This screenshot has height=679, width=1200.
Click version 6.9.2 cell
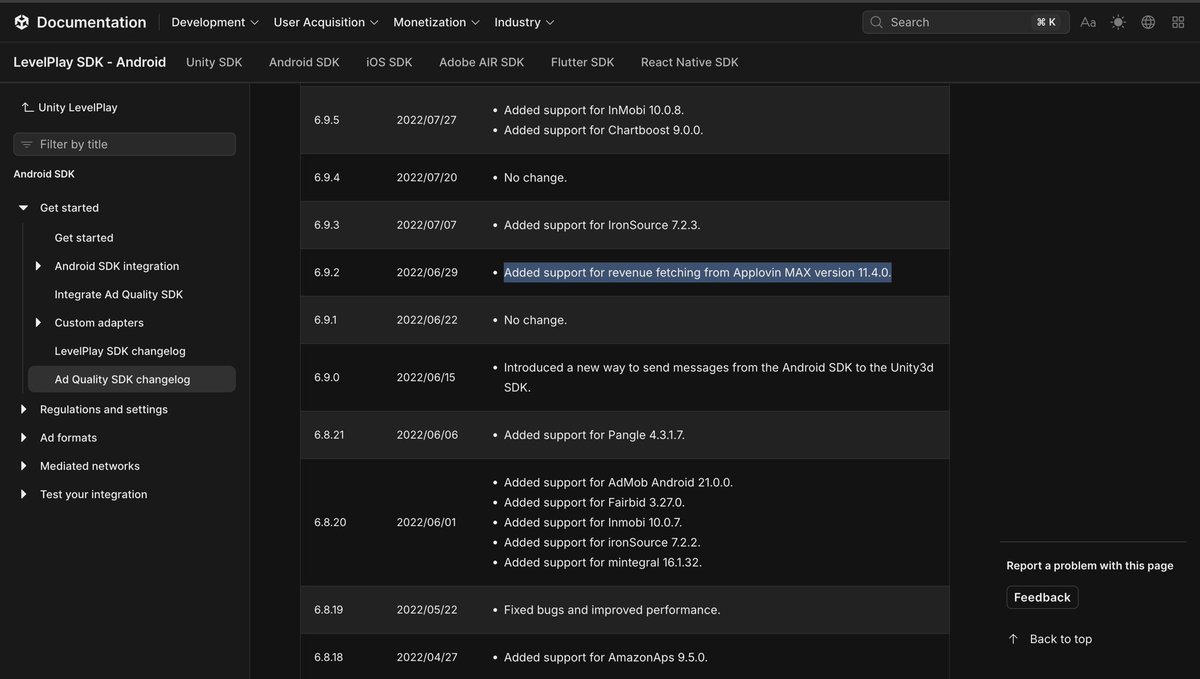[327, 272]
